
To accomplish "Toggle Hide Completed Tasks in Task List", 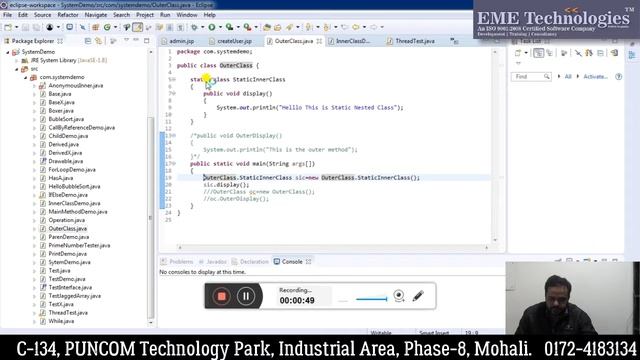I will pyautogui.click(x=578, y=53).
